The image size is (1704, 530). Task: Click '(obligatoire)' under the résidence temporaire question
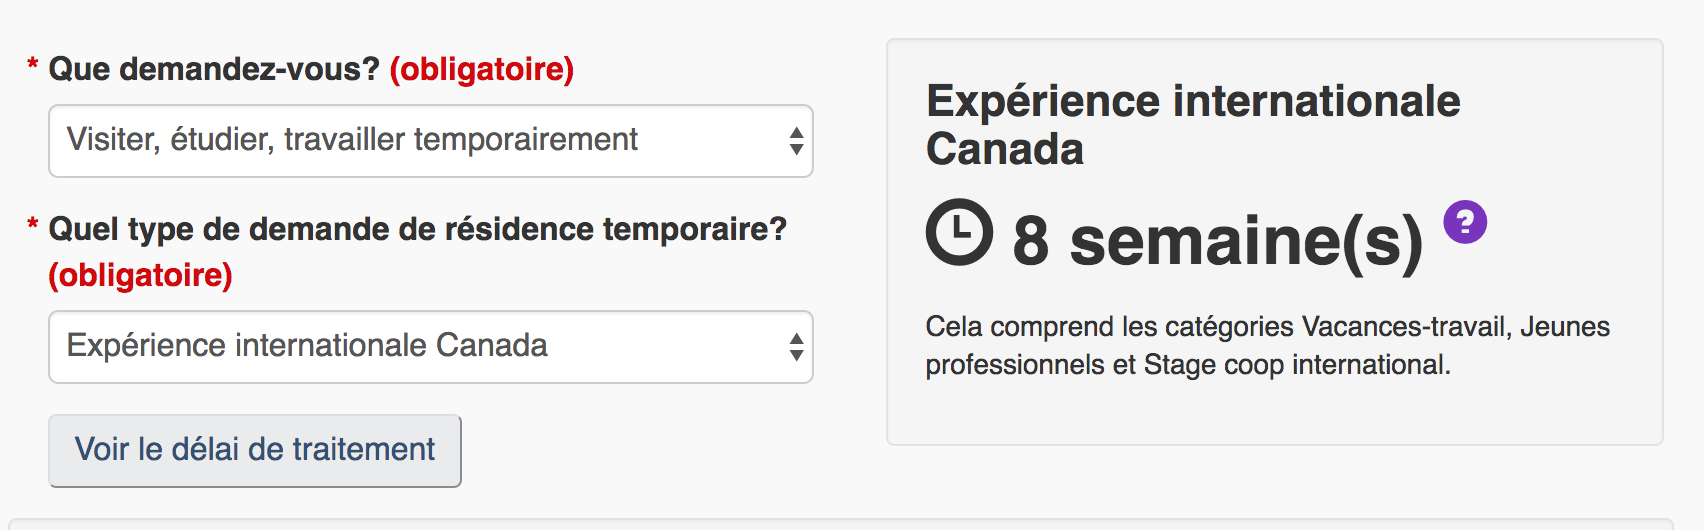(x=140, y=275)
